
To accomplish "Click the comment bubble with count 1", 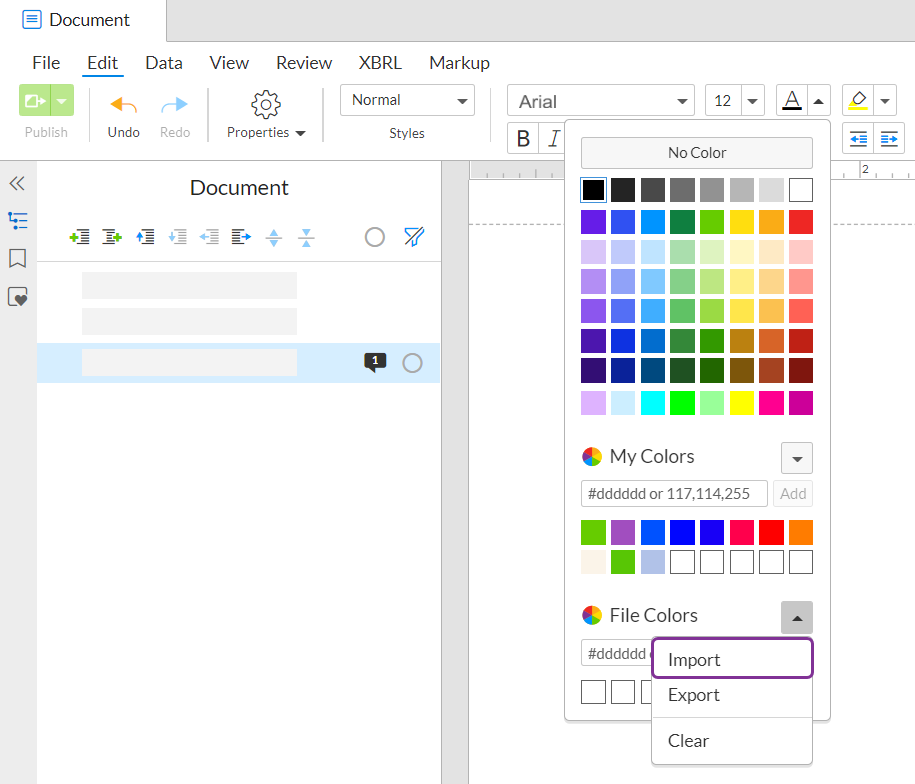I will [x=375, y=362].
